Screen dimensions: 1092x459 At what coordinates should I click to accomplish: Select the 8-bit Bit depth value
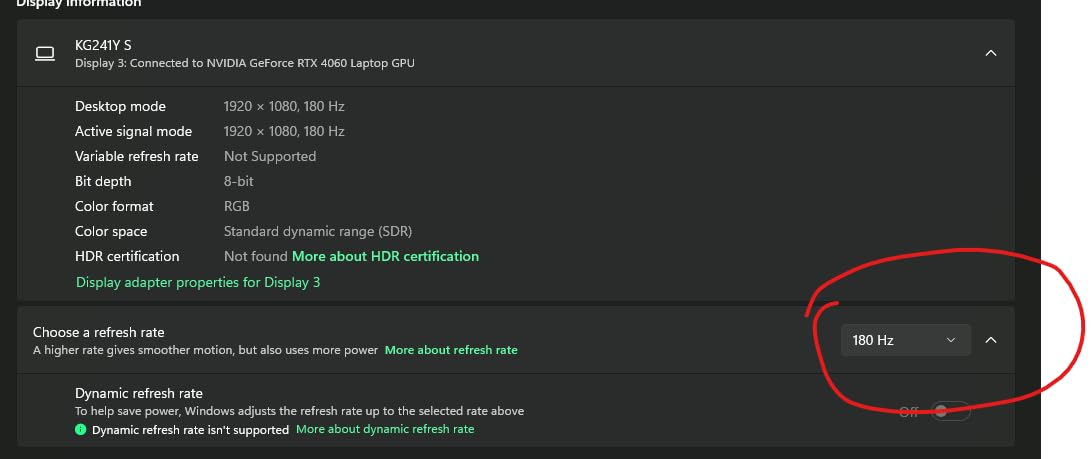[237, 181]
